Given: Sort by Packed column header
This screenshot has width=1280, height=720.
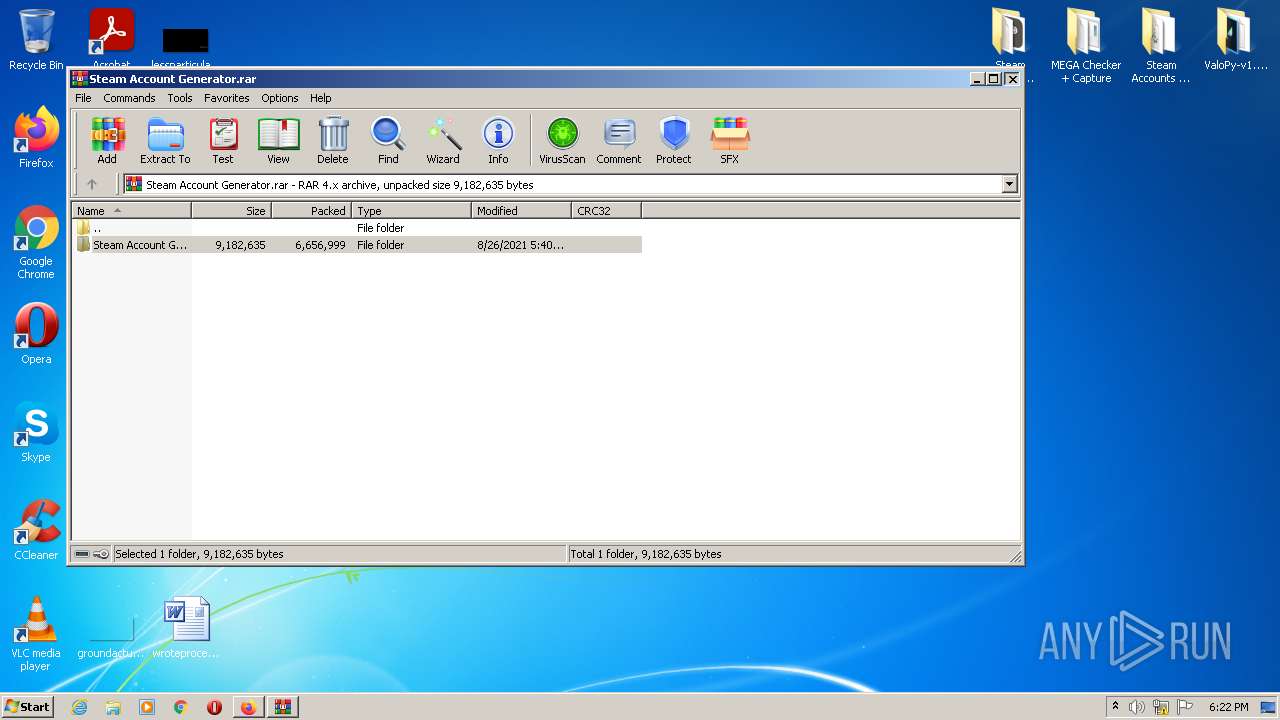Looking at the screenshot, I should tap(311, 210).
